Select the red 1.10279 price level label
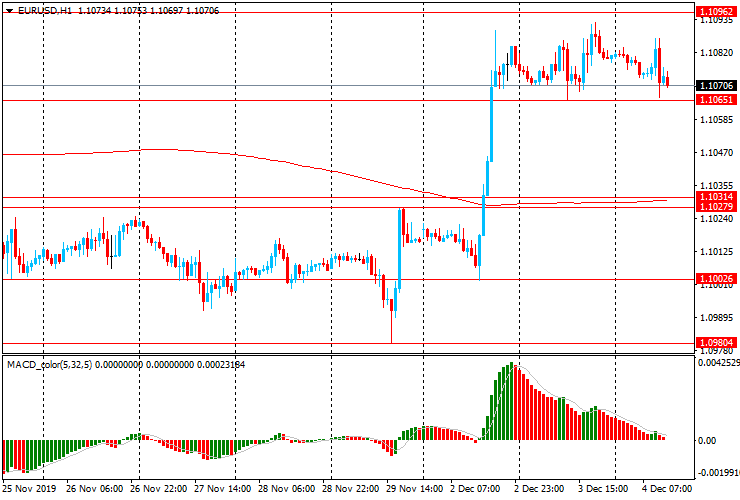This screenshot has height=500, width=740. (x=716, y=207)
